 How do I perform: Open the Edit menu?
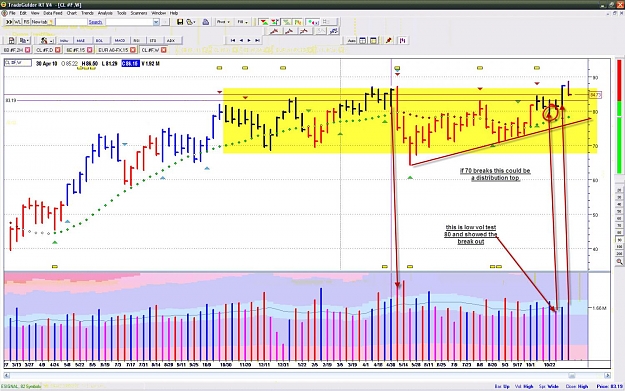click(x=23, y=13)
